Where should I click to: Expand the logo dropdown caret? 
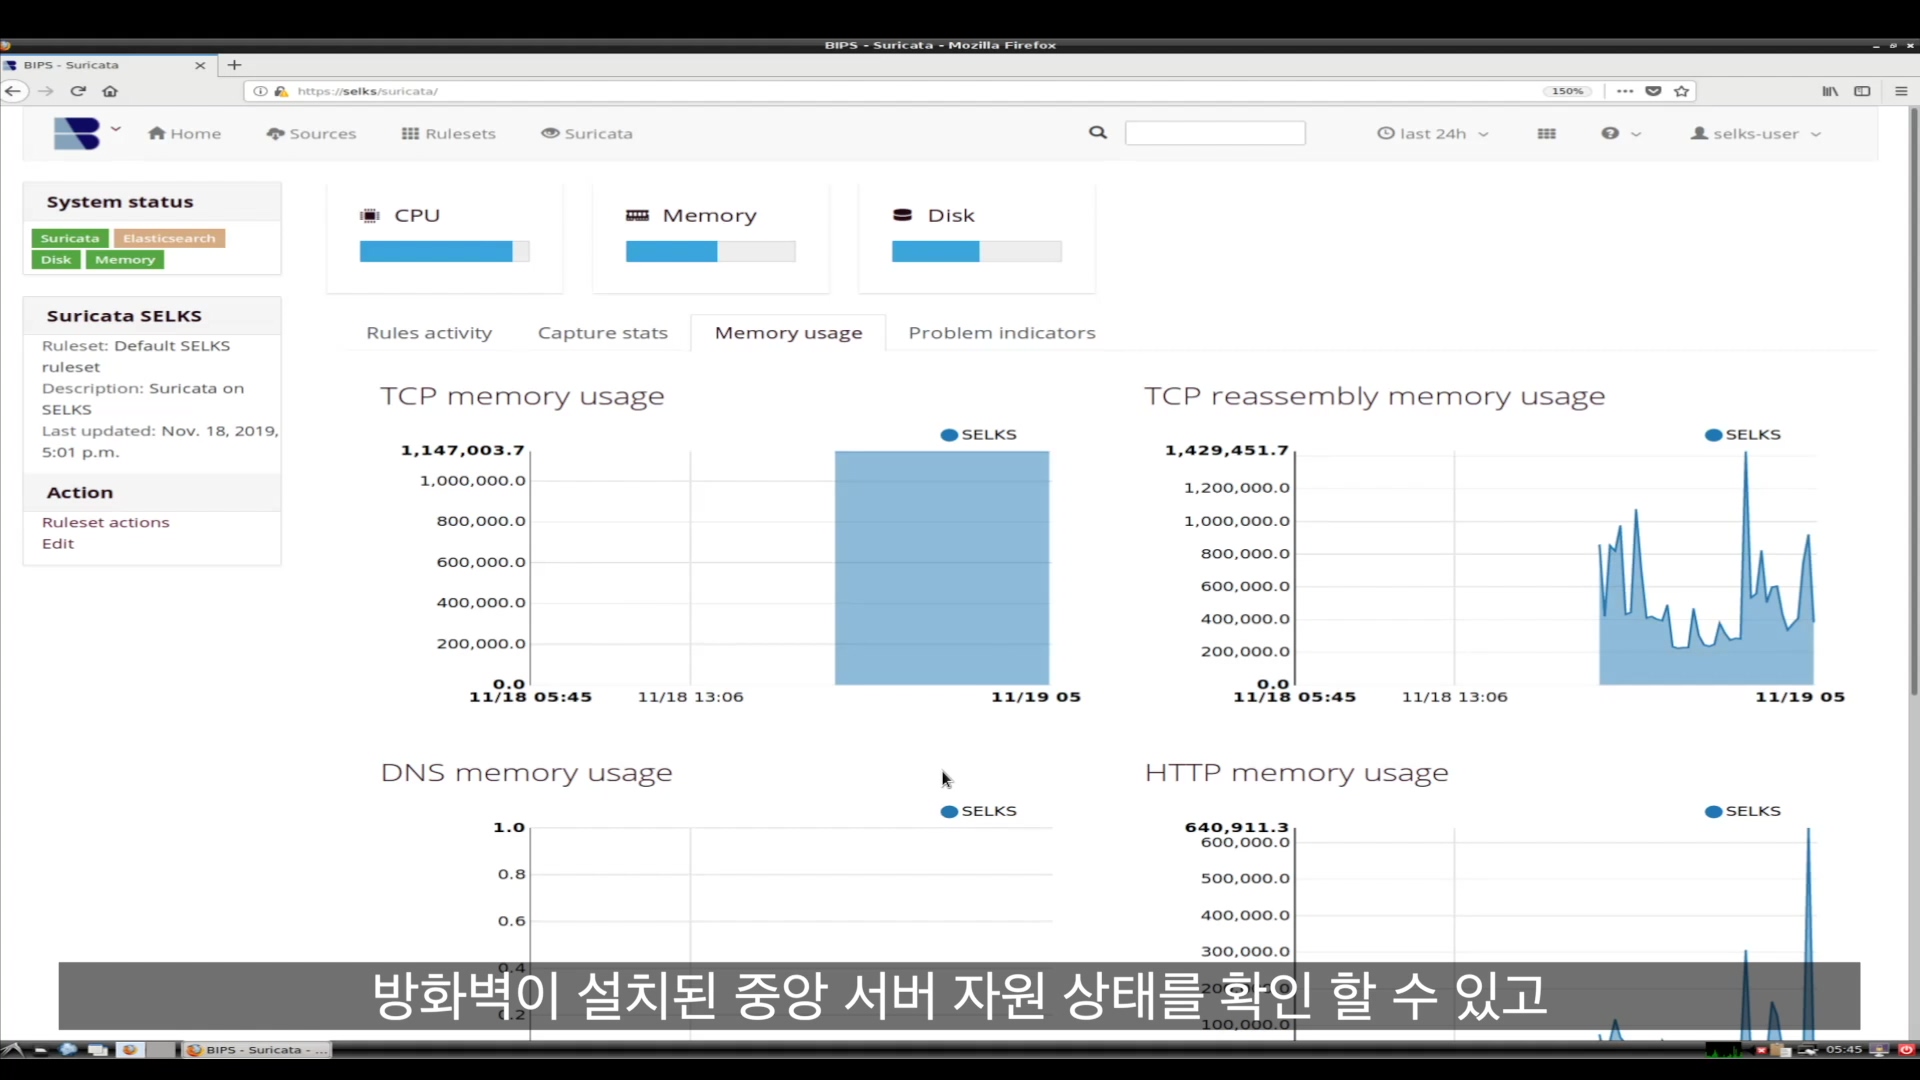tap(116, 129)
